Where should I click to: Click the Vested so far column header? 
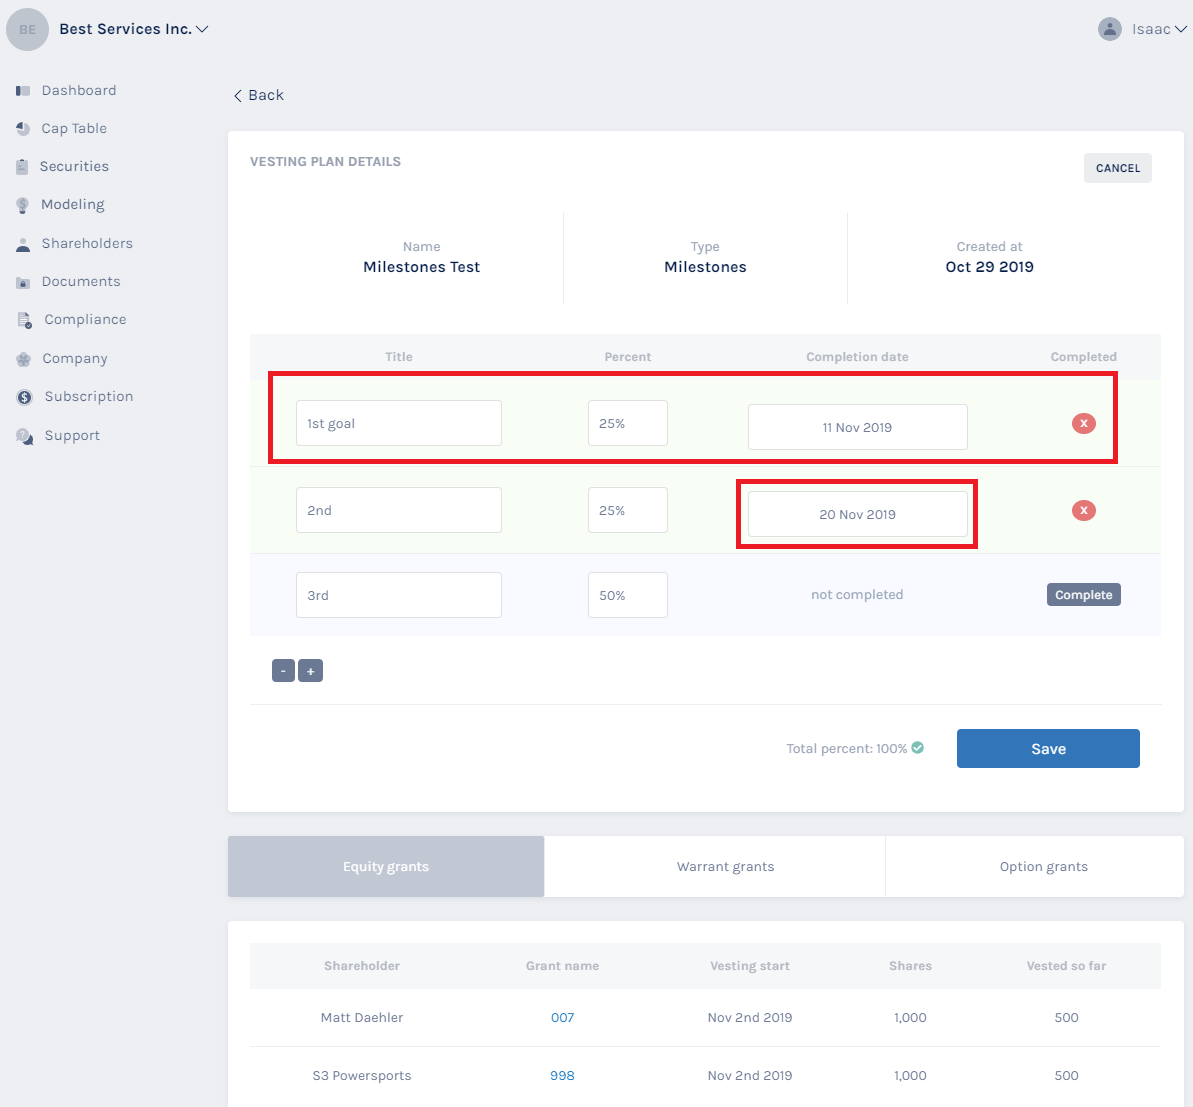click(1066, 965)
